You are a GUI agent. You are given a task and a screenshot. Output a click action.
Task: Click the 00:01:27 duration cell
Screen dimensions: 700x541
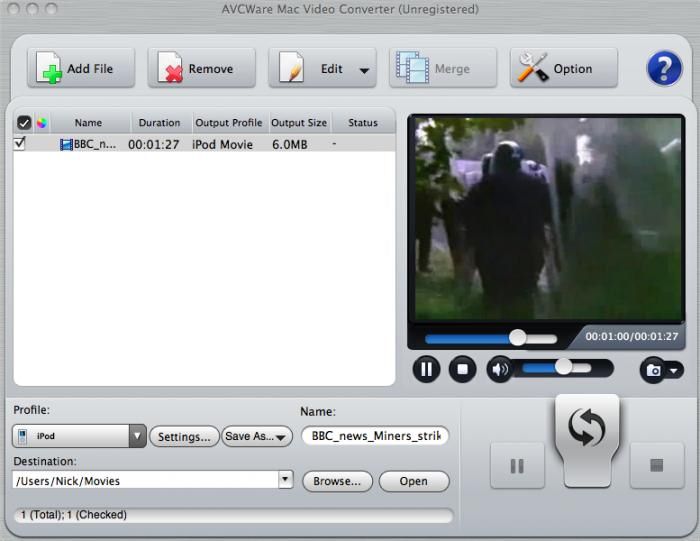click(x=154, y=145)
